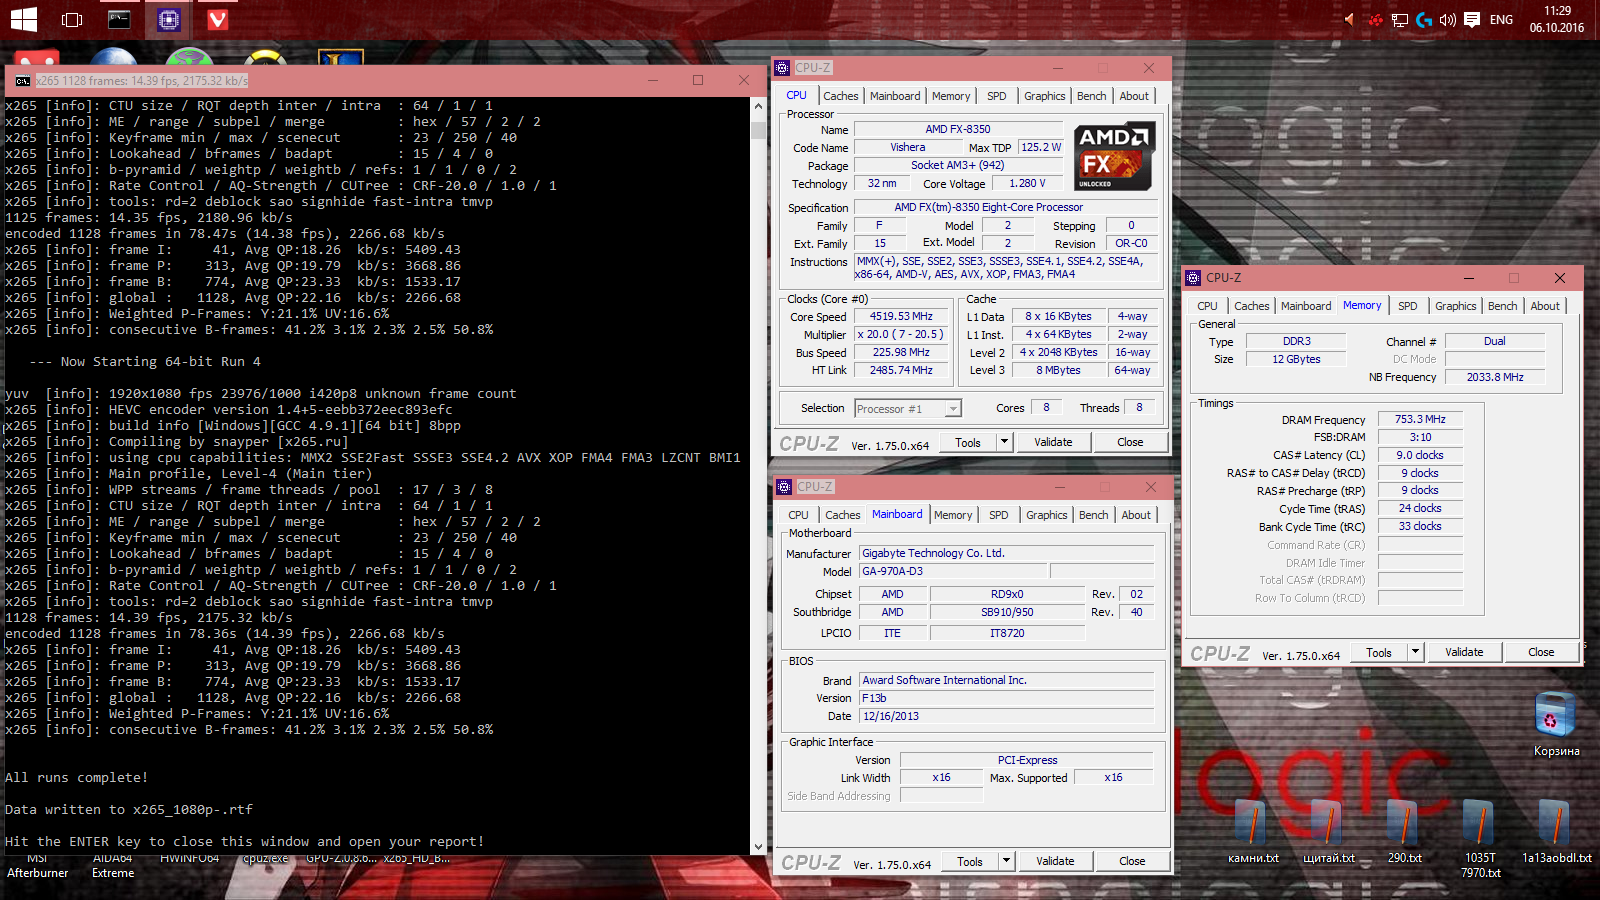
Task: Select the 290.txt desktop file
Action: [1405, 832]
